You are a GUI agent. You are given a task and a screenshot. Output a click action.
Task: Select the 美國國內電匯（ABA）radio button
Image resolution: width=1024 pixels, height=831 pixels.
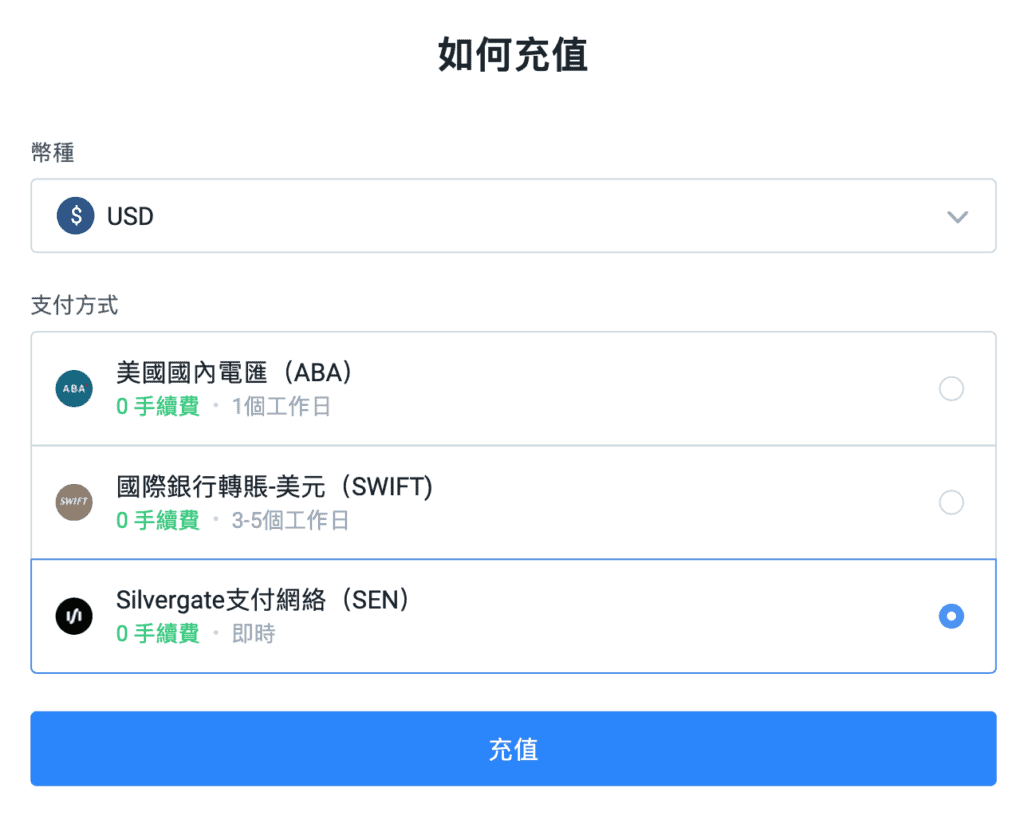click(951, 389)
